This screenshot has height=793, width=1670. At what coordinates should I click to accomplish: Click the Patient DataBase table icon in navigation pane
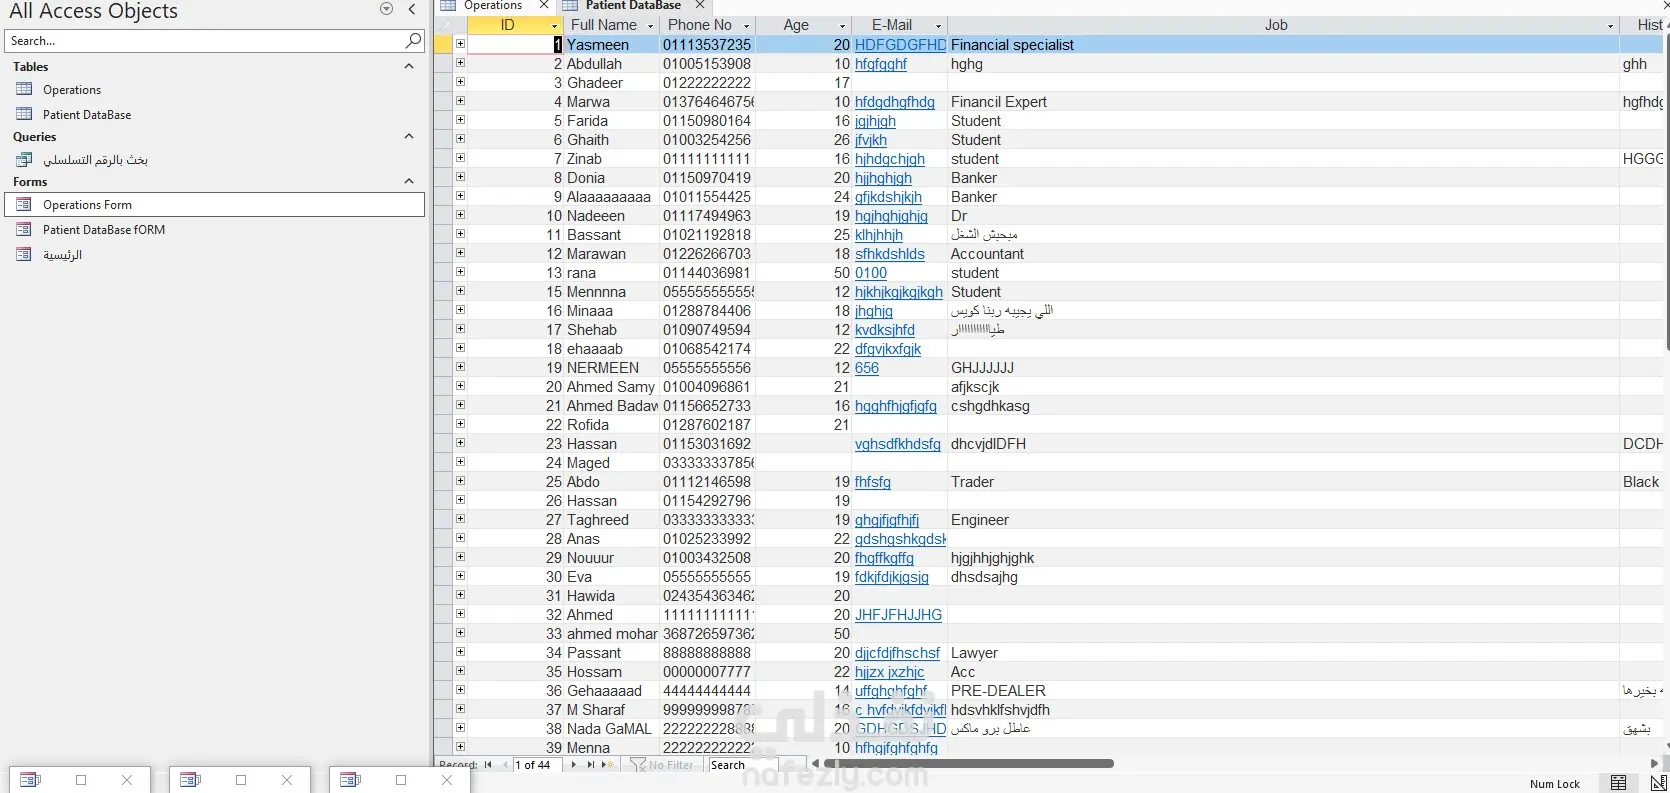point(25,114)
